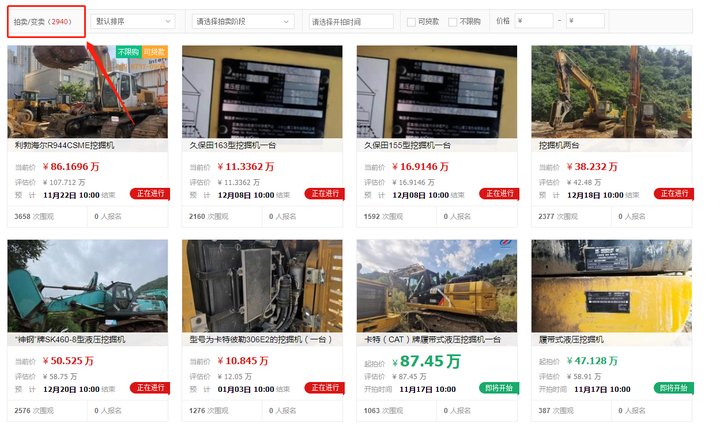This screenshot has height=431, width=720.
Task: Click the 不限购 badge on first listing
Action: (x=129, y=51)
